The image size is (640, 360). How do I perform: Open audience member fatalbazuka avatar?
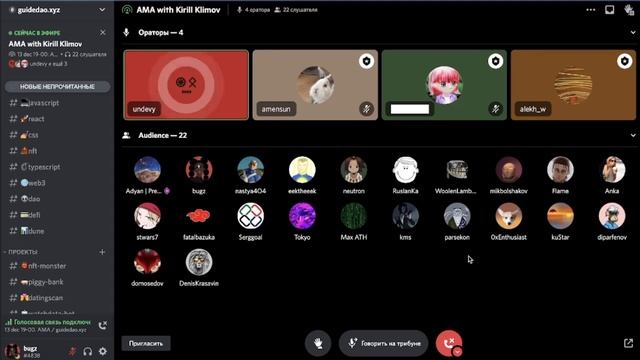pos(199,216)
